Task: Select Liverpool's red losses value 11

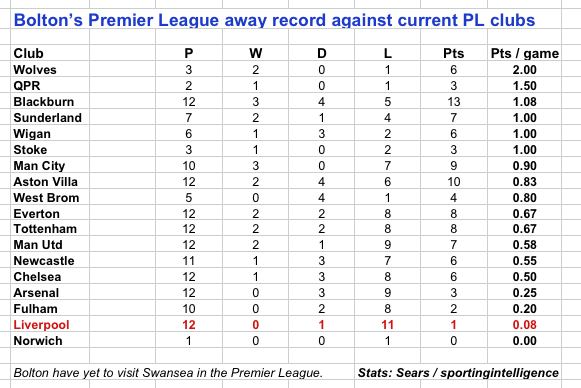Action: pyautogui.click(x=388, y=325)
